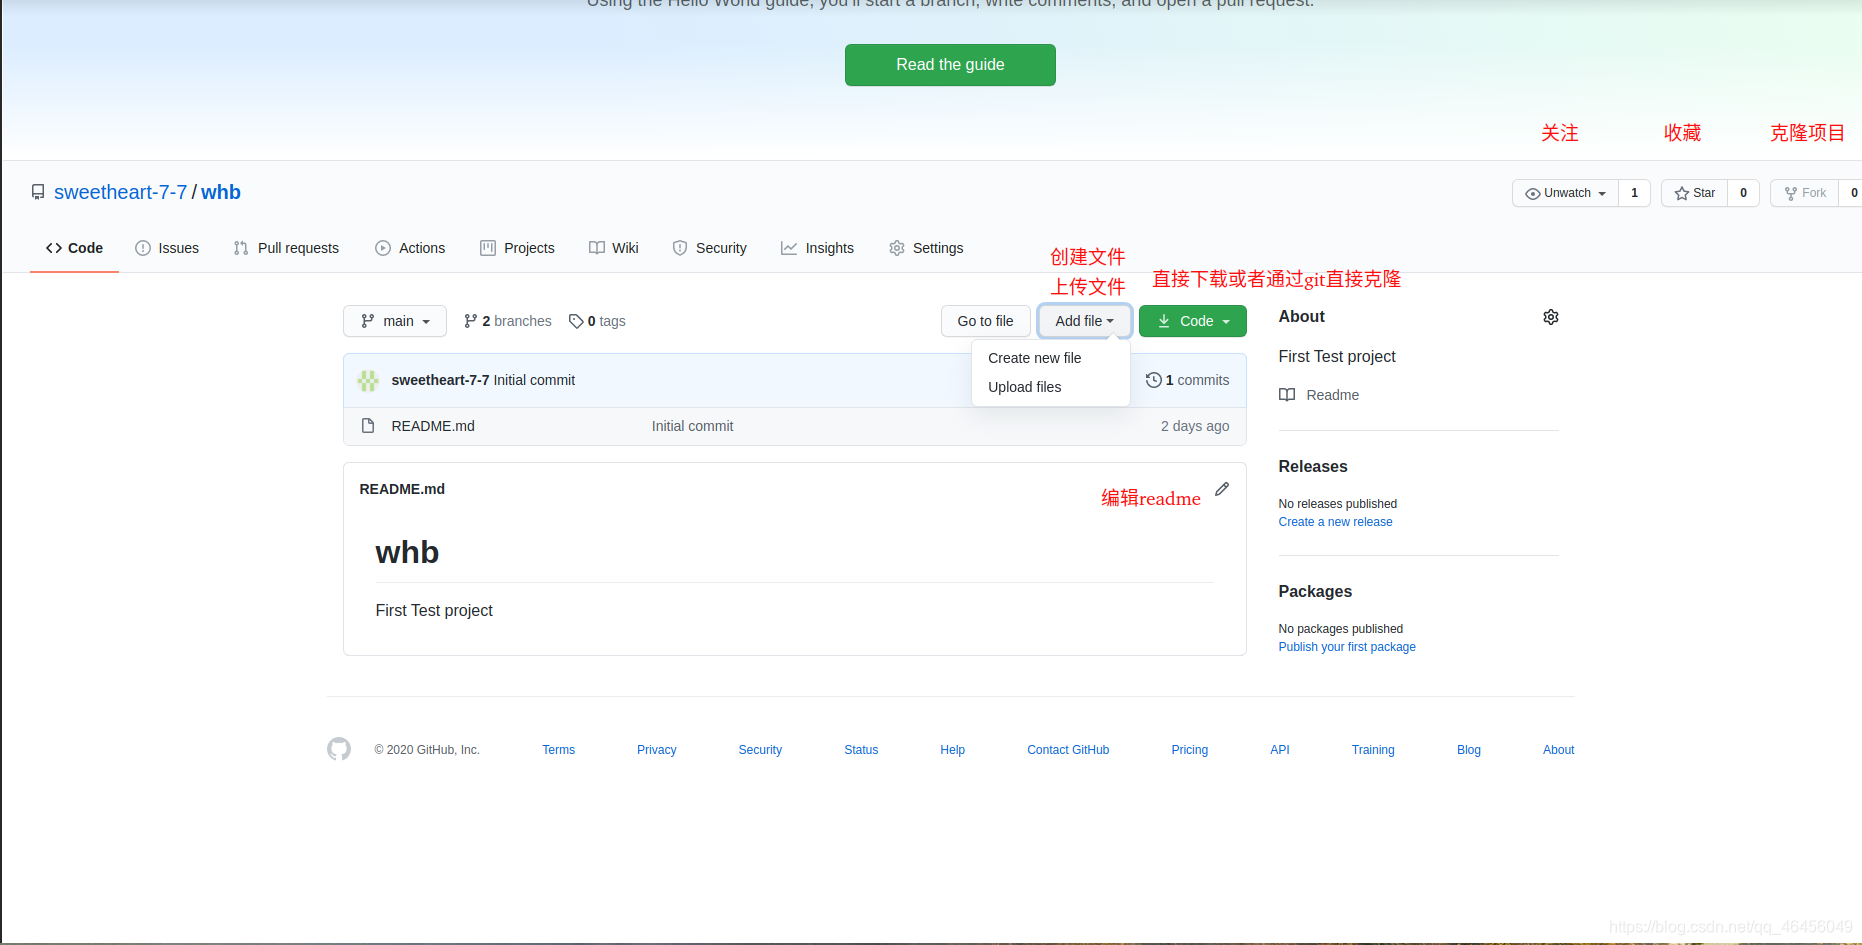Open the watchers count showing 1
The width and height of the screenshot is (1862, 945).
point(1634,193)
